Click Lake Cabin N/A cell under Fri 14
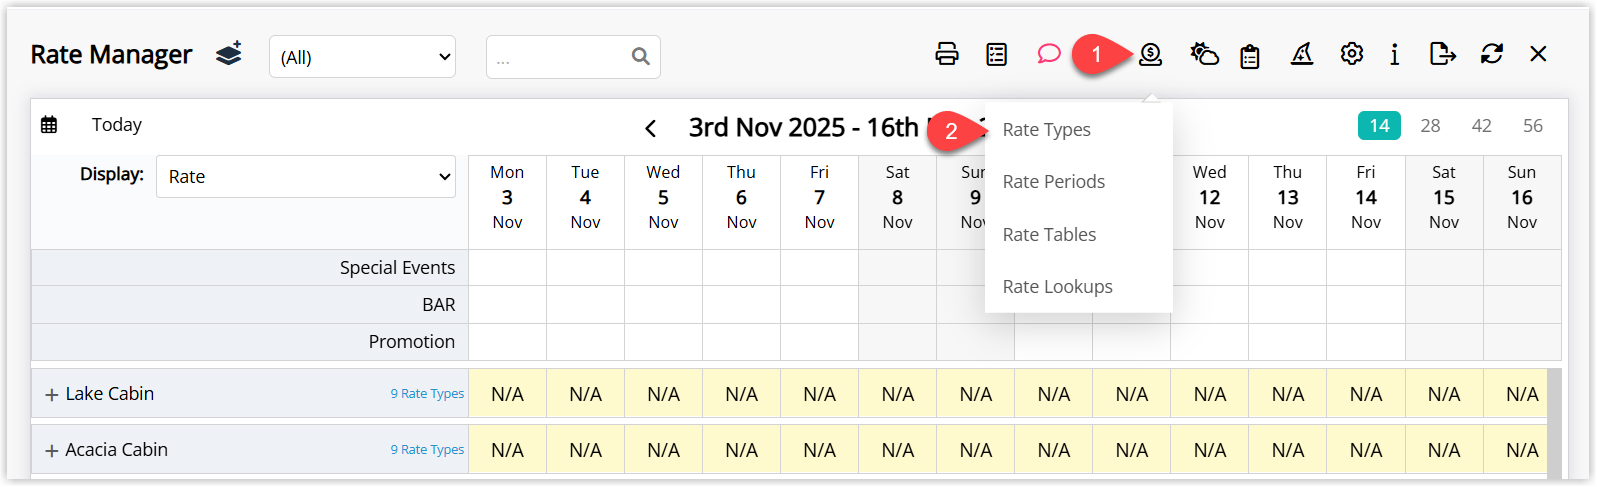The width and height of the screenshot is (1597, 487). pyautogui.click(x=1366, y=394)
